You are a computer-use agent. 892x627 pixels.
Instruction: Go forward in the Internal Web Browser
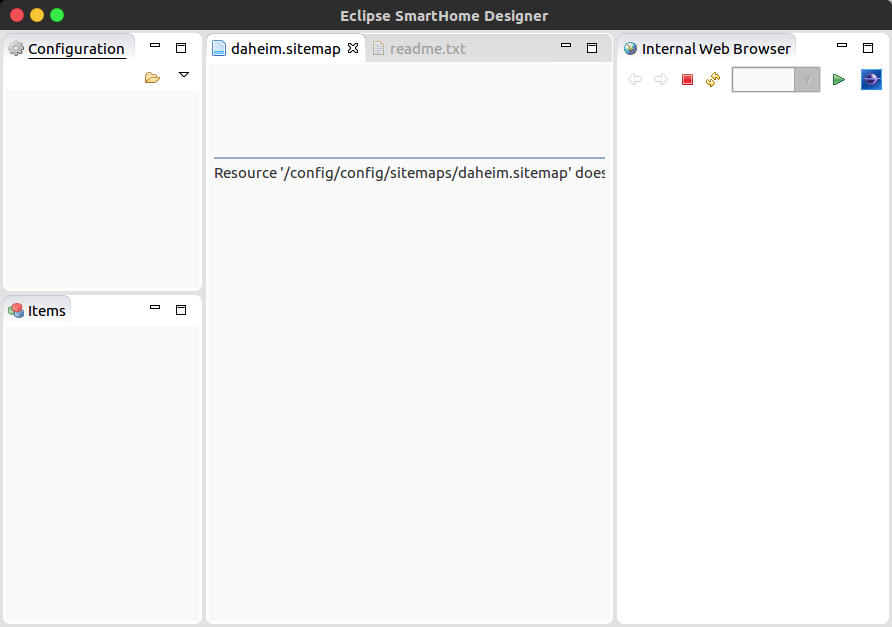click(x=661, y=80)
